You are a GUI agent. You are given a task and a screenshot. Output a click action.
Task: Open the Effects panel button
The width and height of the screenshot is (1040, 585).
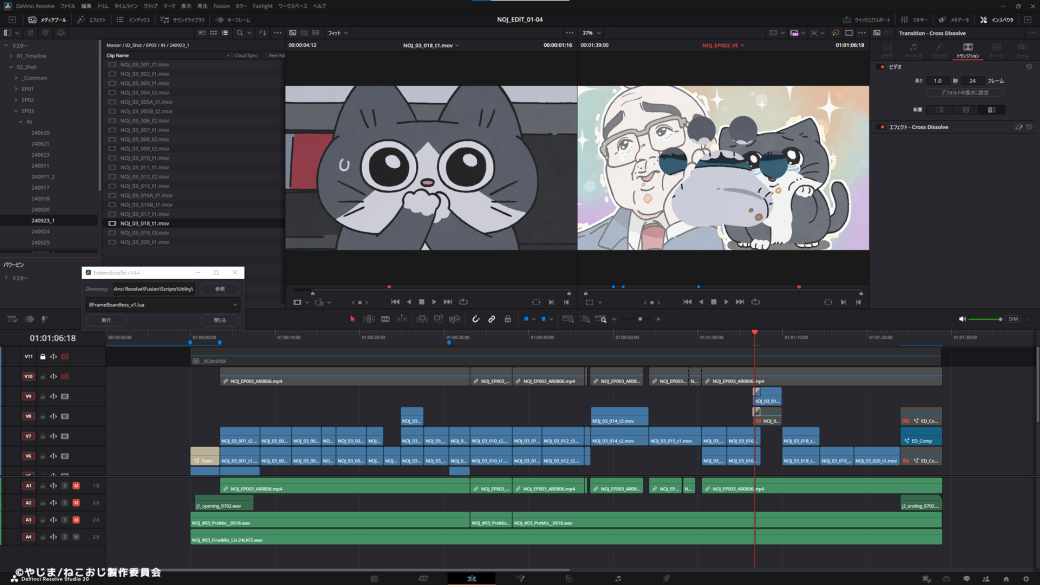point(92,20)
